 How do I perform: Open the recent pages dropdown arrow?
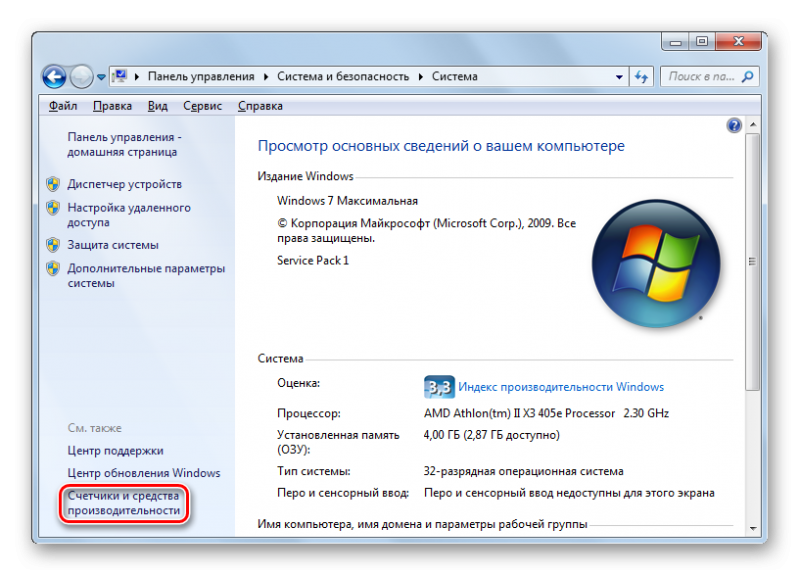[x=102, y=77]
